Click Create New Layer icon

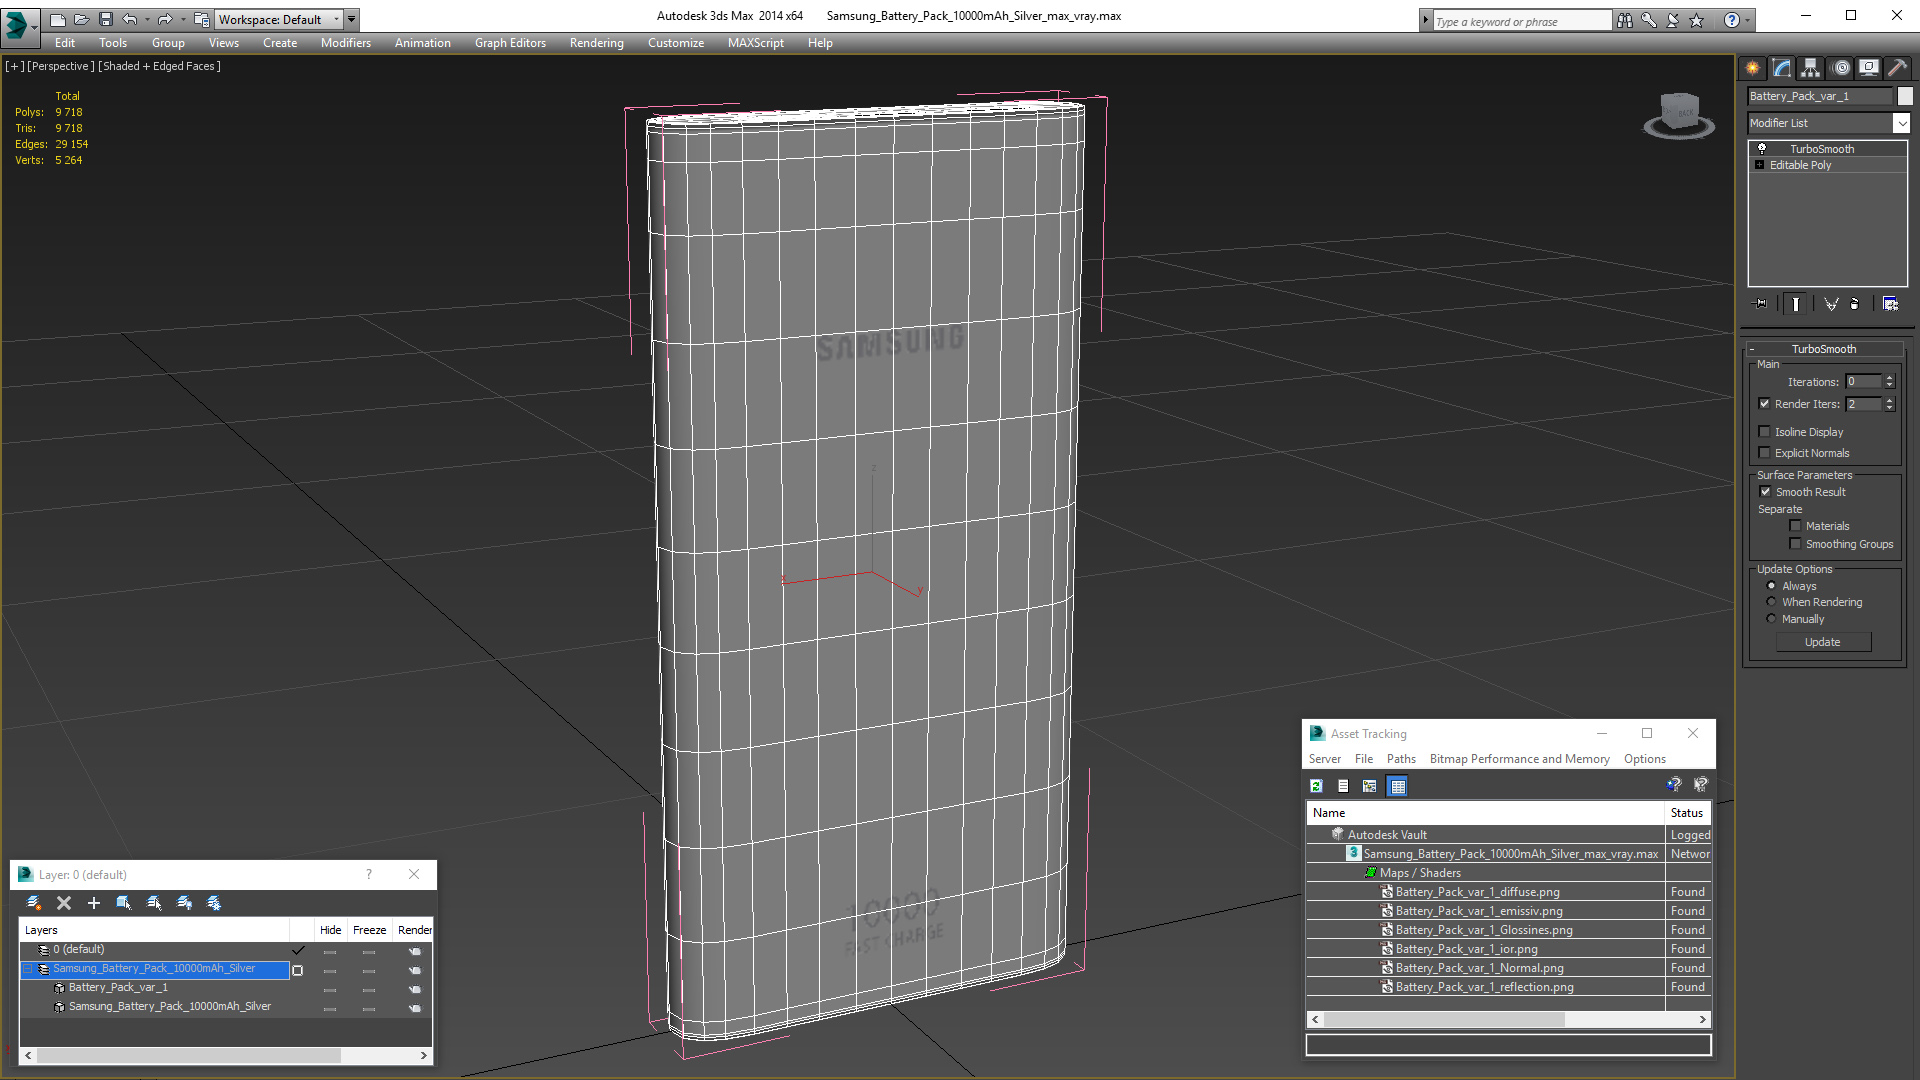click(33, 903)
